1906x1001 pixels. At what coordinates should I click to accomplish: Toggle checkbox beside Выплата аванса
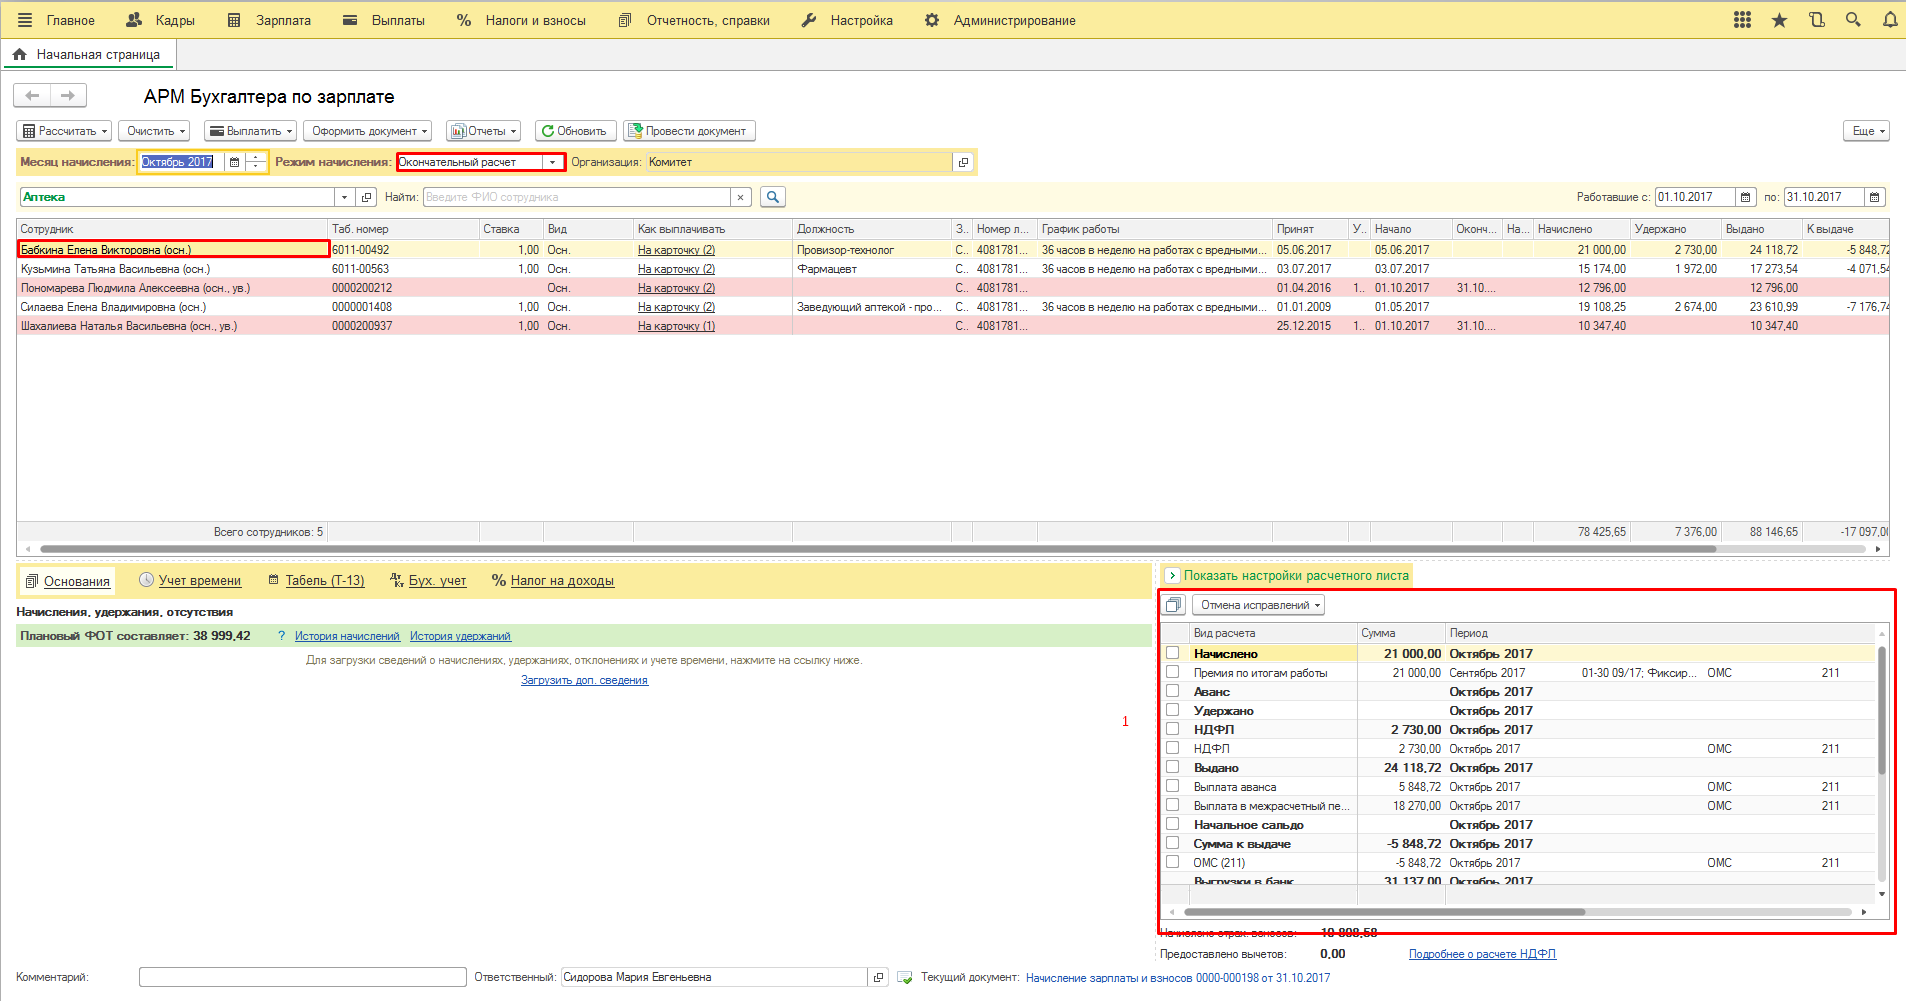(1172, 786)
